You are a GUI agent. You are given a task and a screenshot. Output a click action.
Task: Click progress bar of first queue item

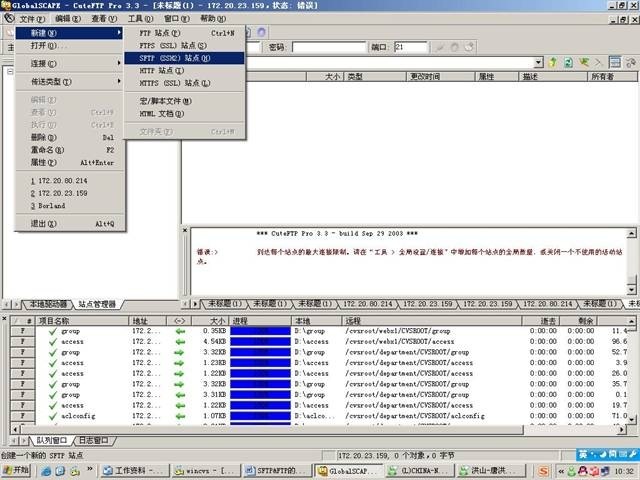pyautogui.click(x=259, y=331)
